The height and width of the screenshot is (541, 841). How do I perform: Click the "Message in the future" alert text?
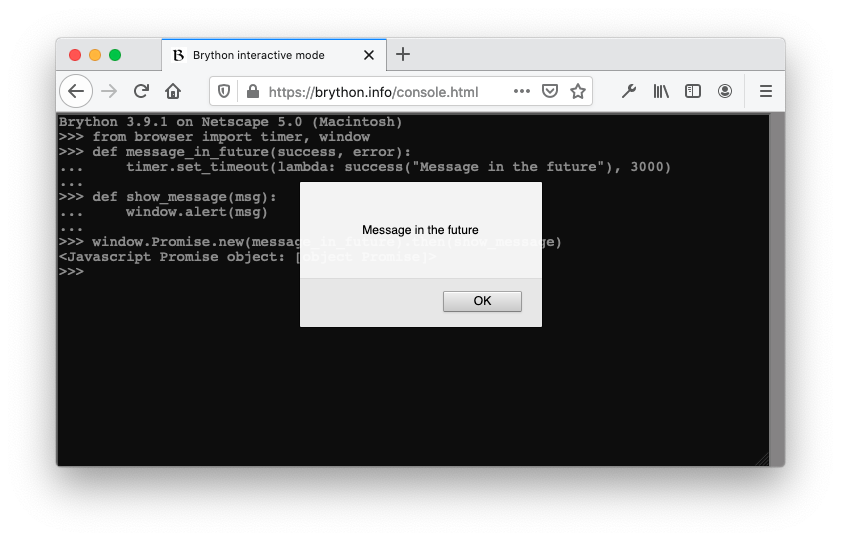tap(420, 230)
